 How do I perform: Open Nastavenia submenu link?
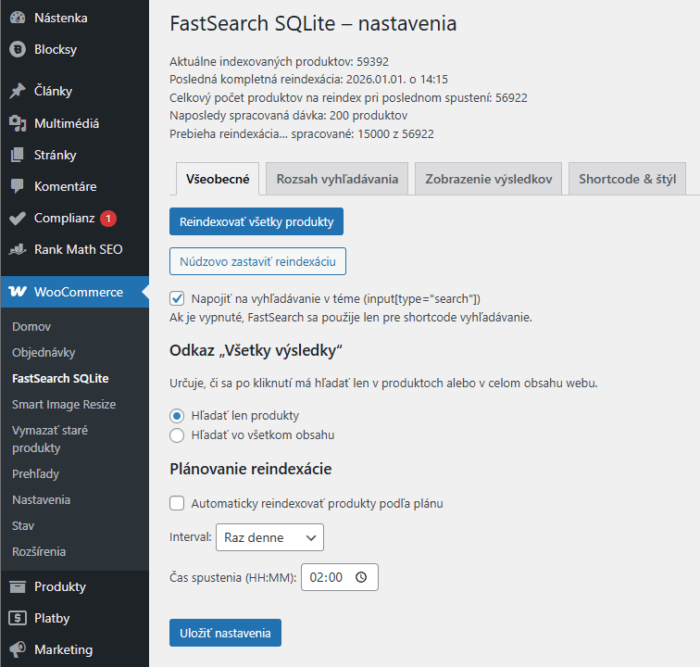click(x=41, y=500)
